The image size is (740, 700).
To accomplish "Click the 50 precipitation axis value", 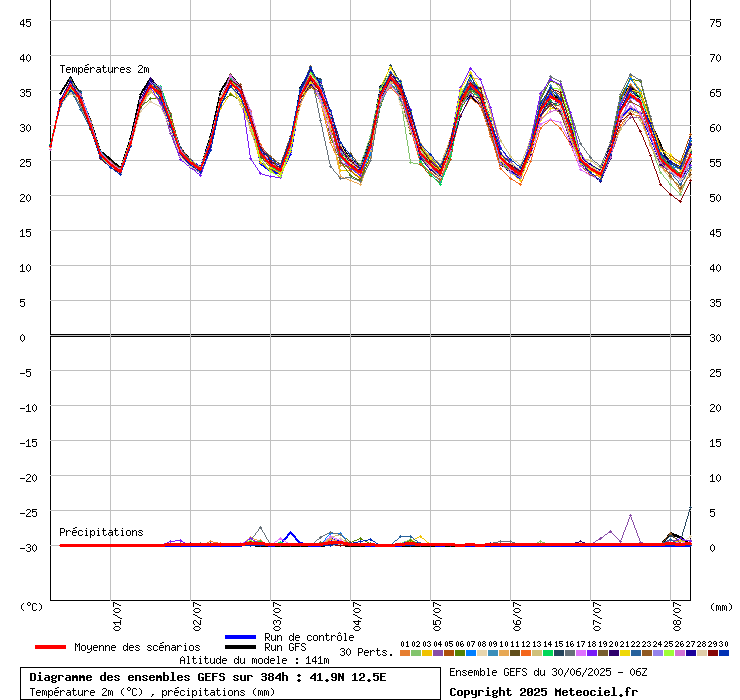I will coord(715,198).
